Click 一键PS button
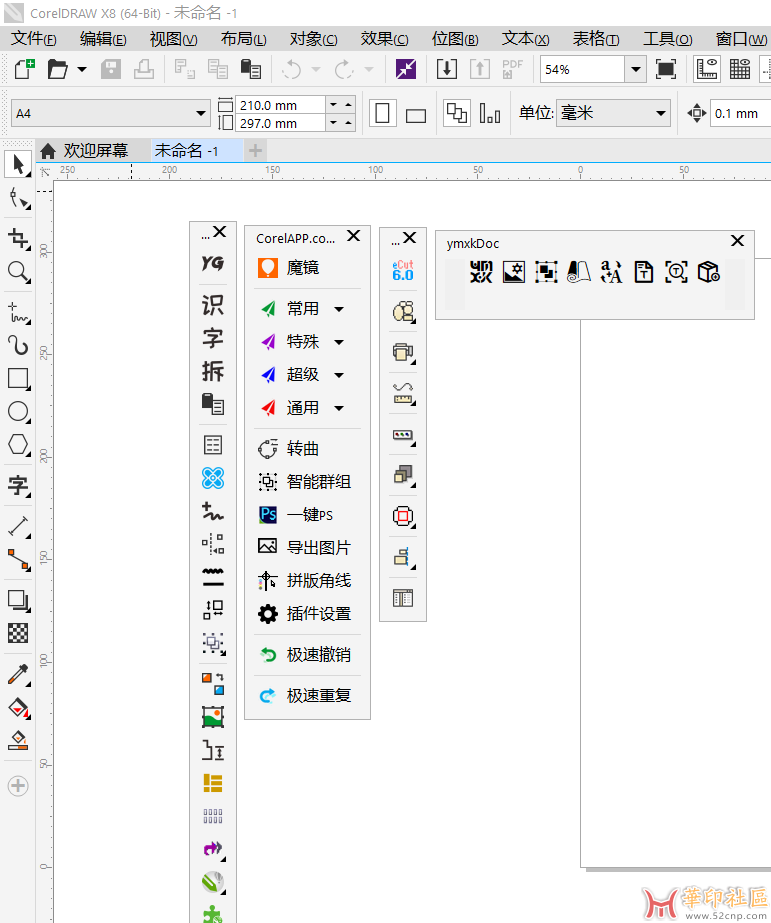 coord(296,515)
